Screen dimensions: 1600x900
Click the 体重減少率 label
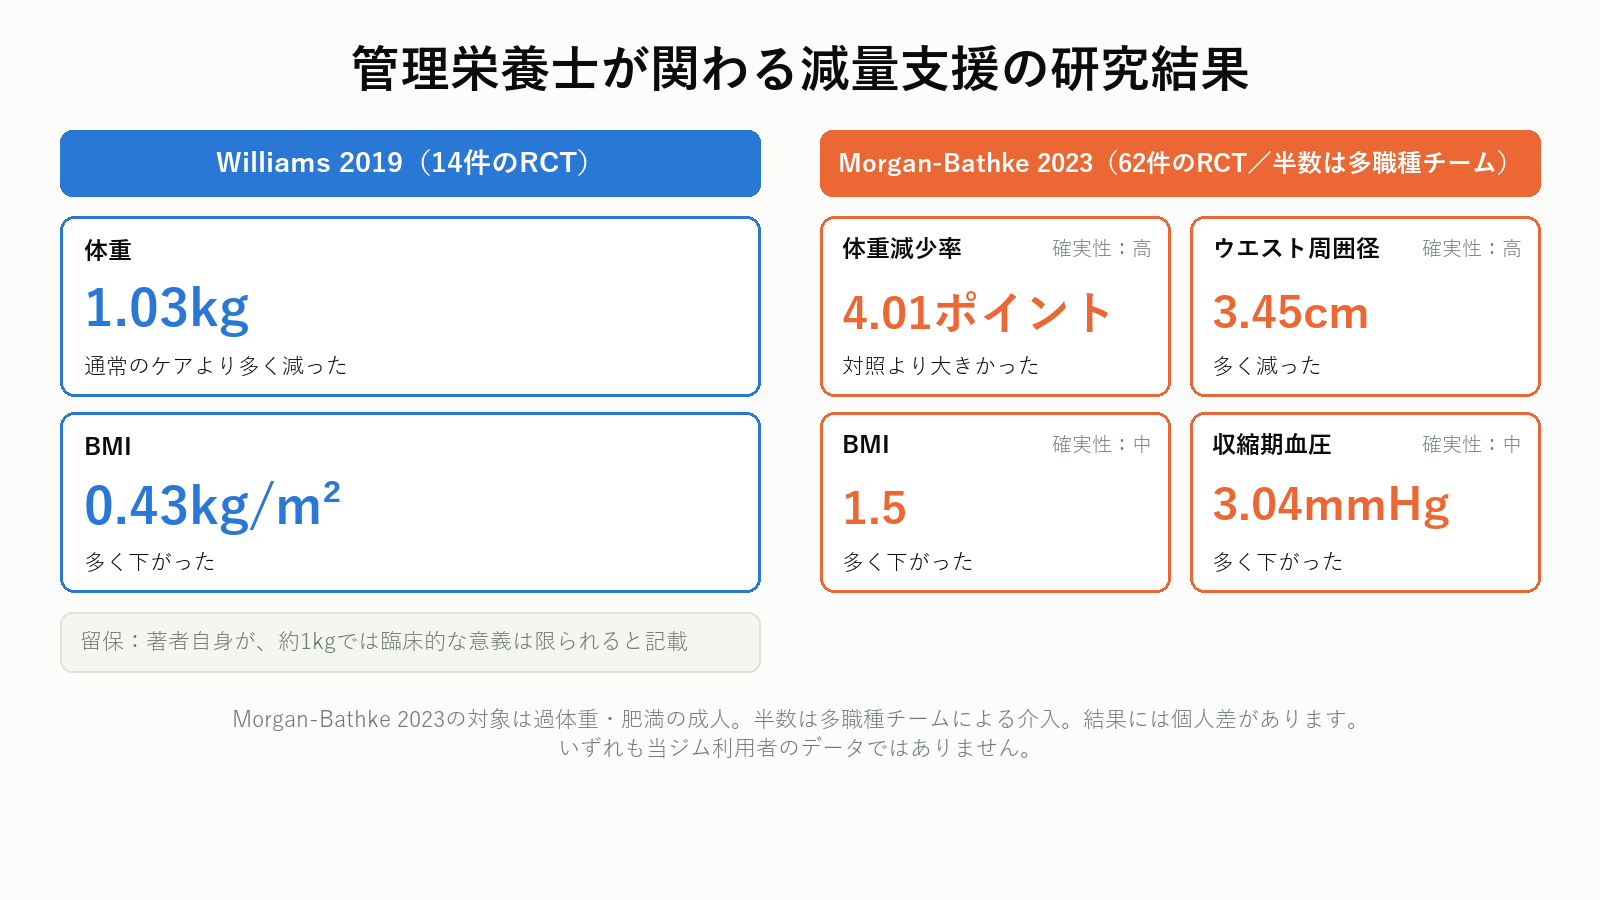pos(902,248)
